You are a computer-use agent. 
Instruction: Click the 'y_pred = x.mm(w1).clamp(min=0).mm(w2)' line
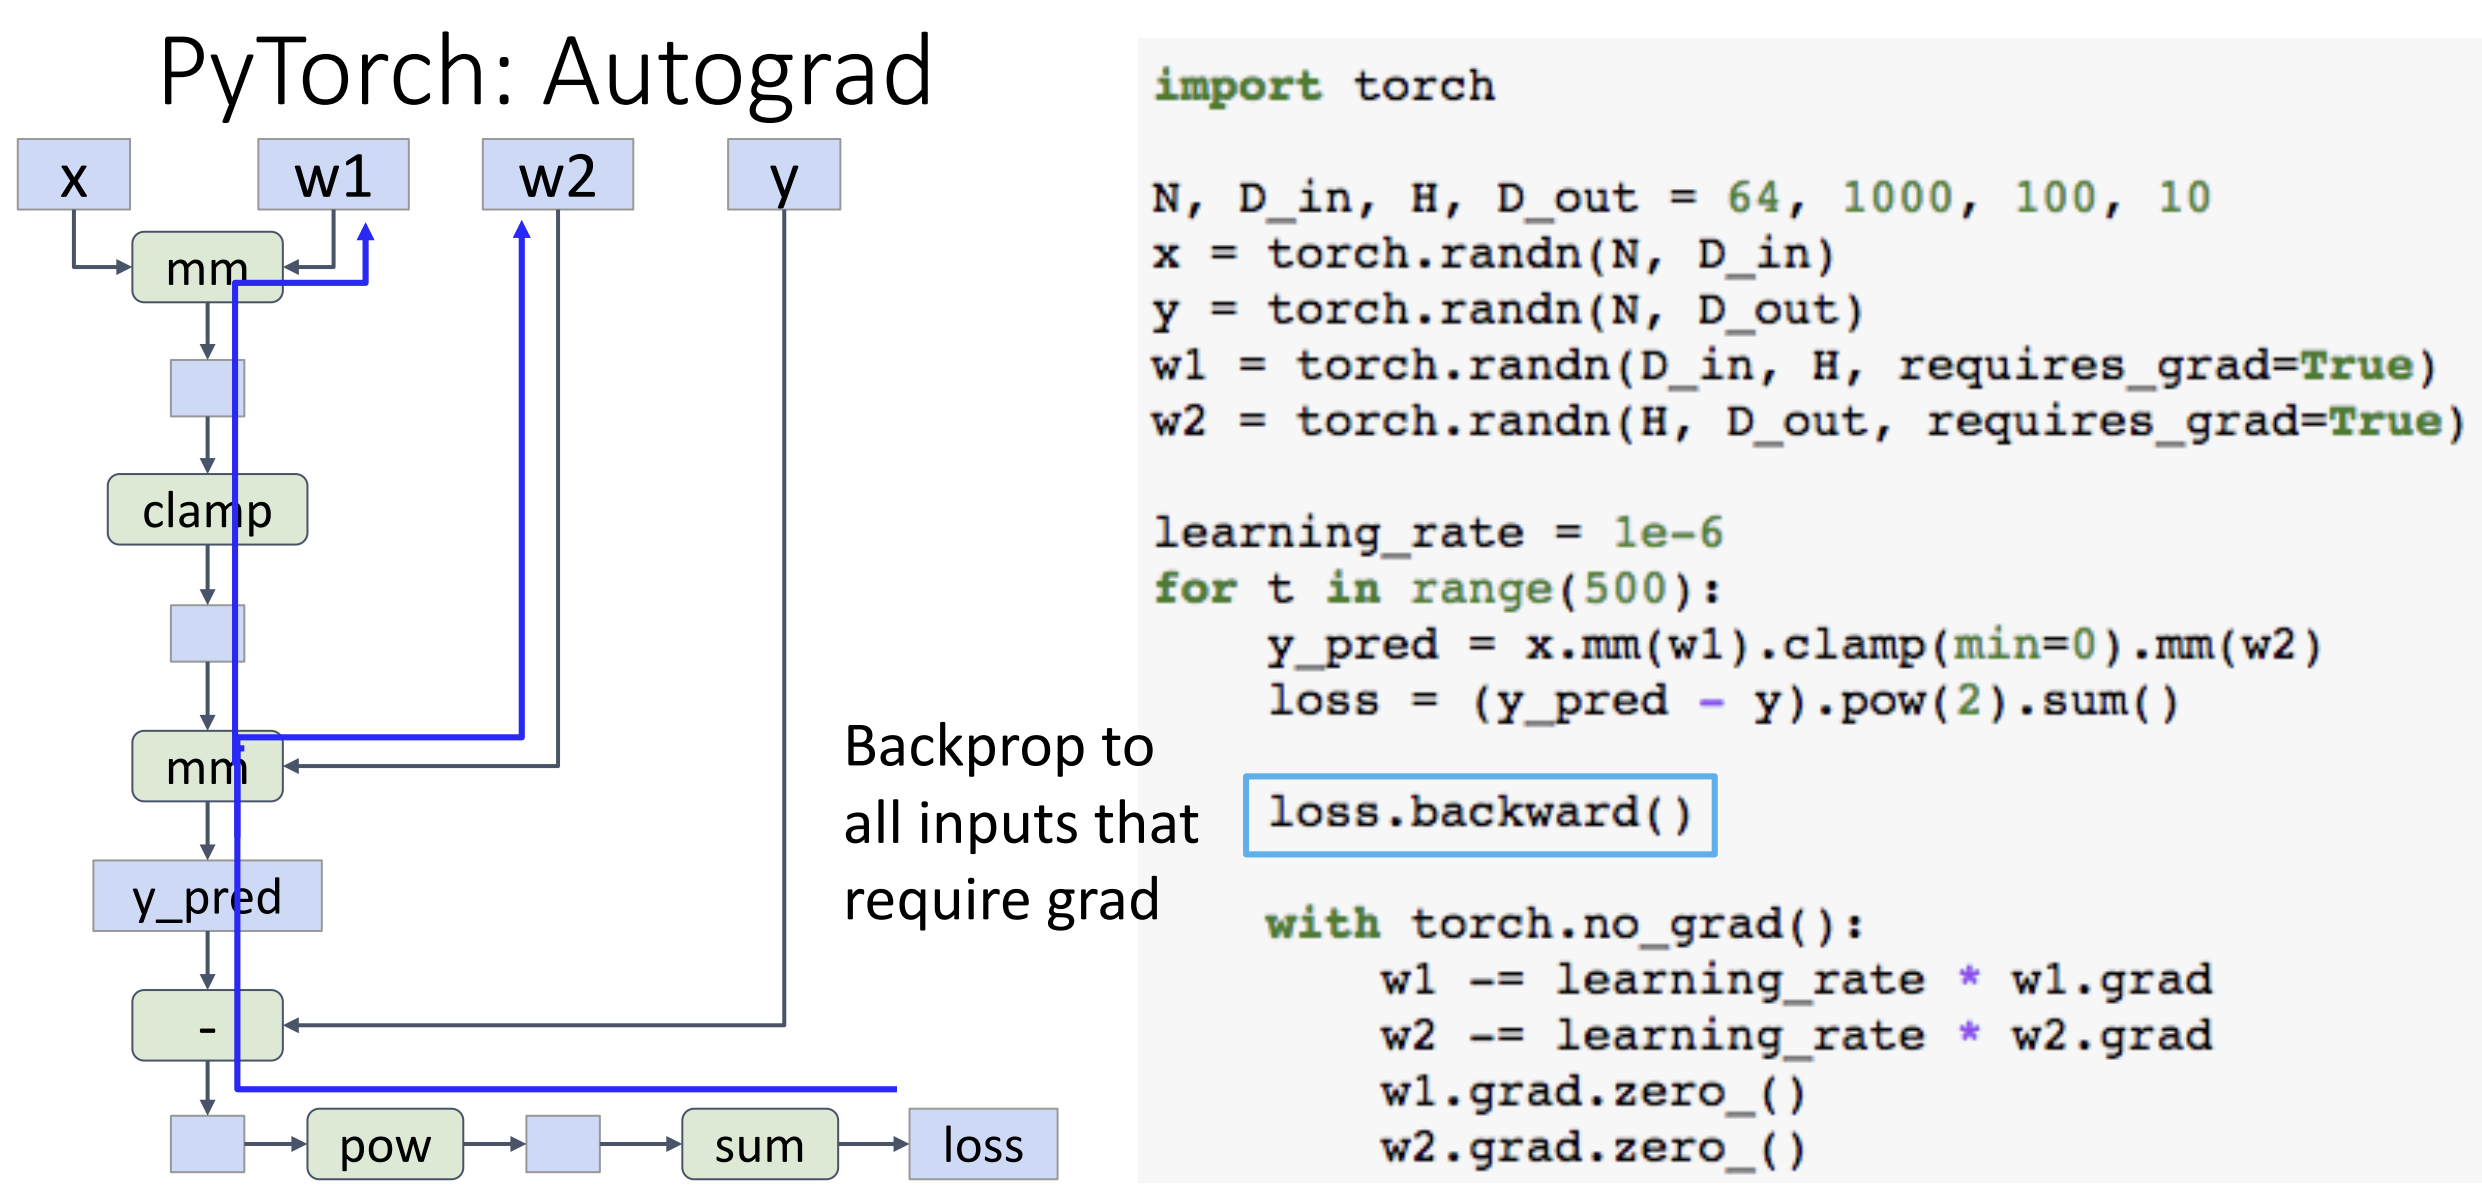click(x=1795, y=646)
